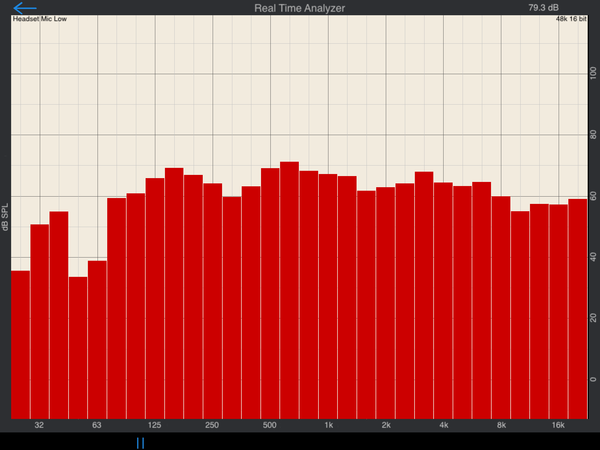Viewport: 600px width, 450px height.
Task: Pause the analyzer with the pause icon
Action: (140, 443)
